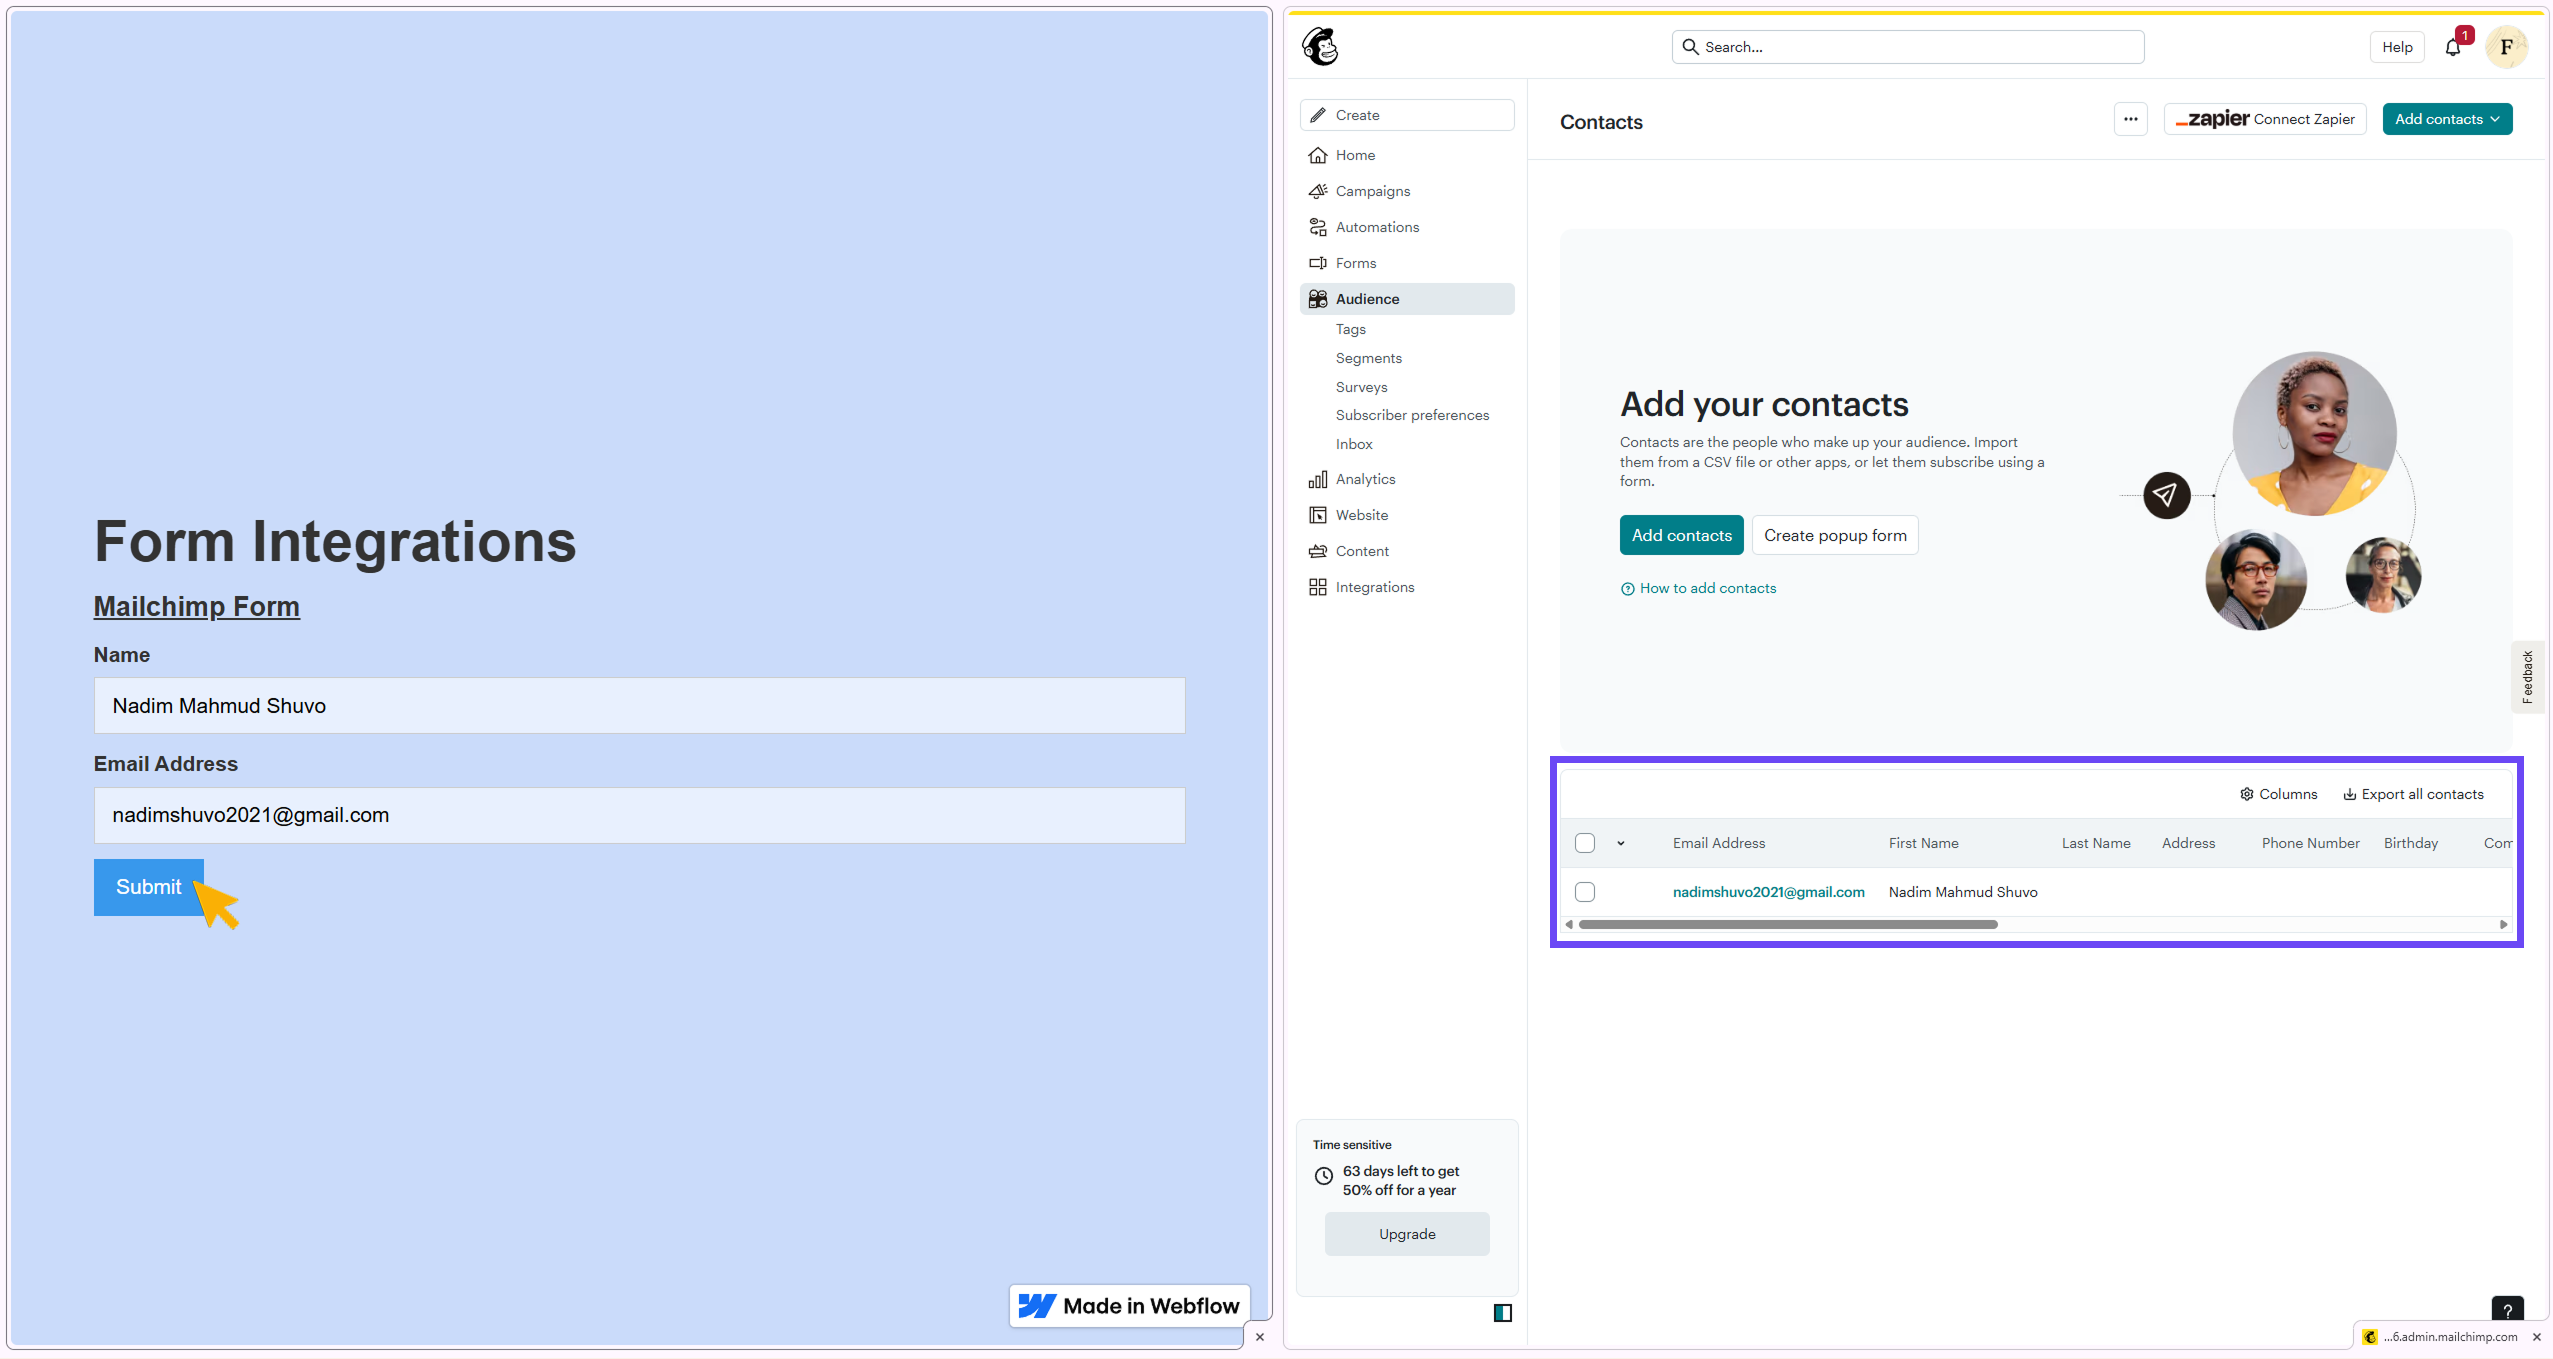Click the Nadim Mahmud Shuvo first name cell
This screenshot has width=2553, height=1359.
point(1962,892)
